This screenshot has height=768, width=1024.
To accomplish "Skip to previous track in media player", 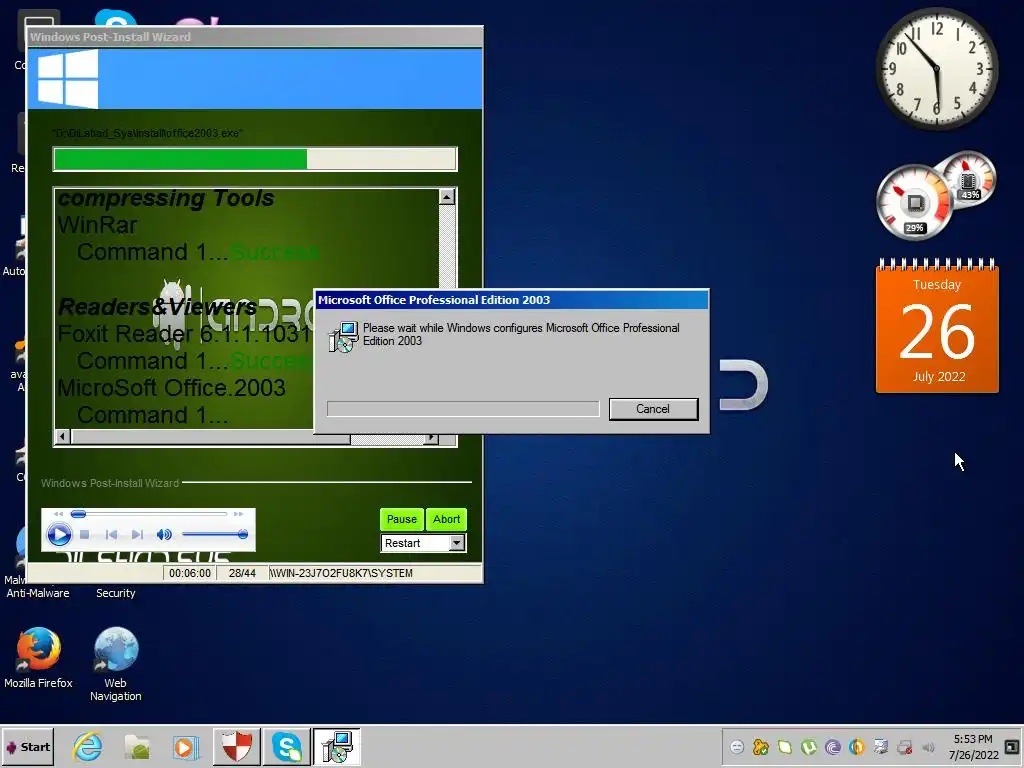I will [112, 535].
